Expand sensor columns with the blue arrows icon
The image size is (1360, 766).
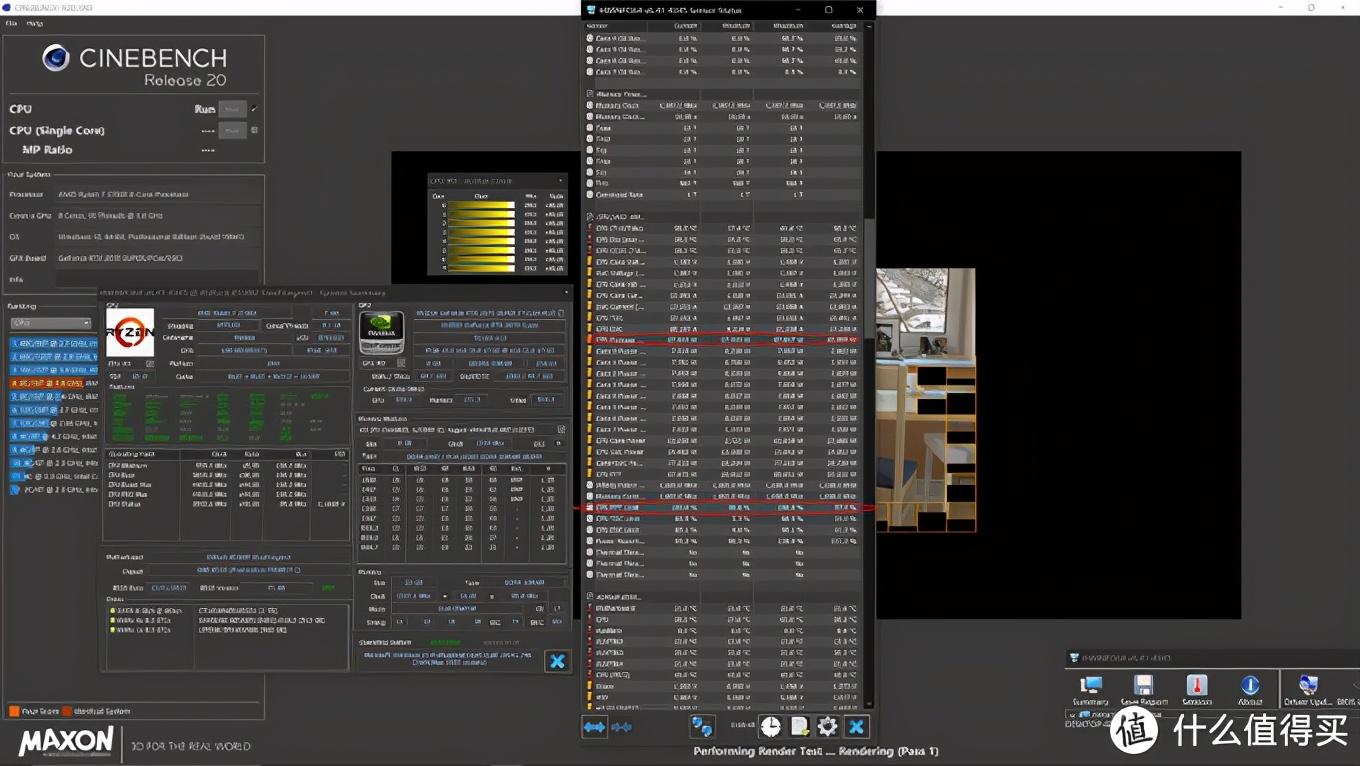point(594,727)
